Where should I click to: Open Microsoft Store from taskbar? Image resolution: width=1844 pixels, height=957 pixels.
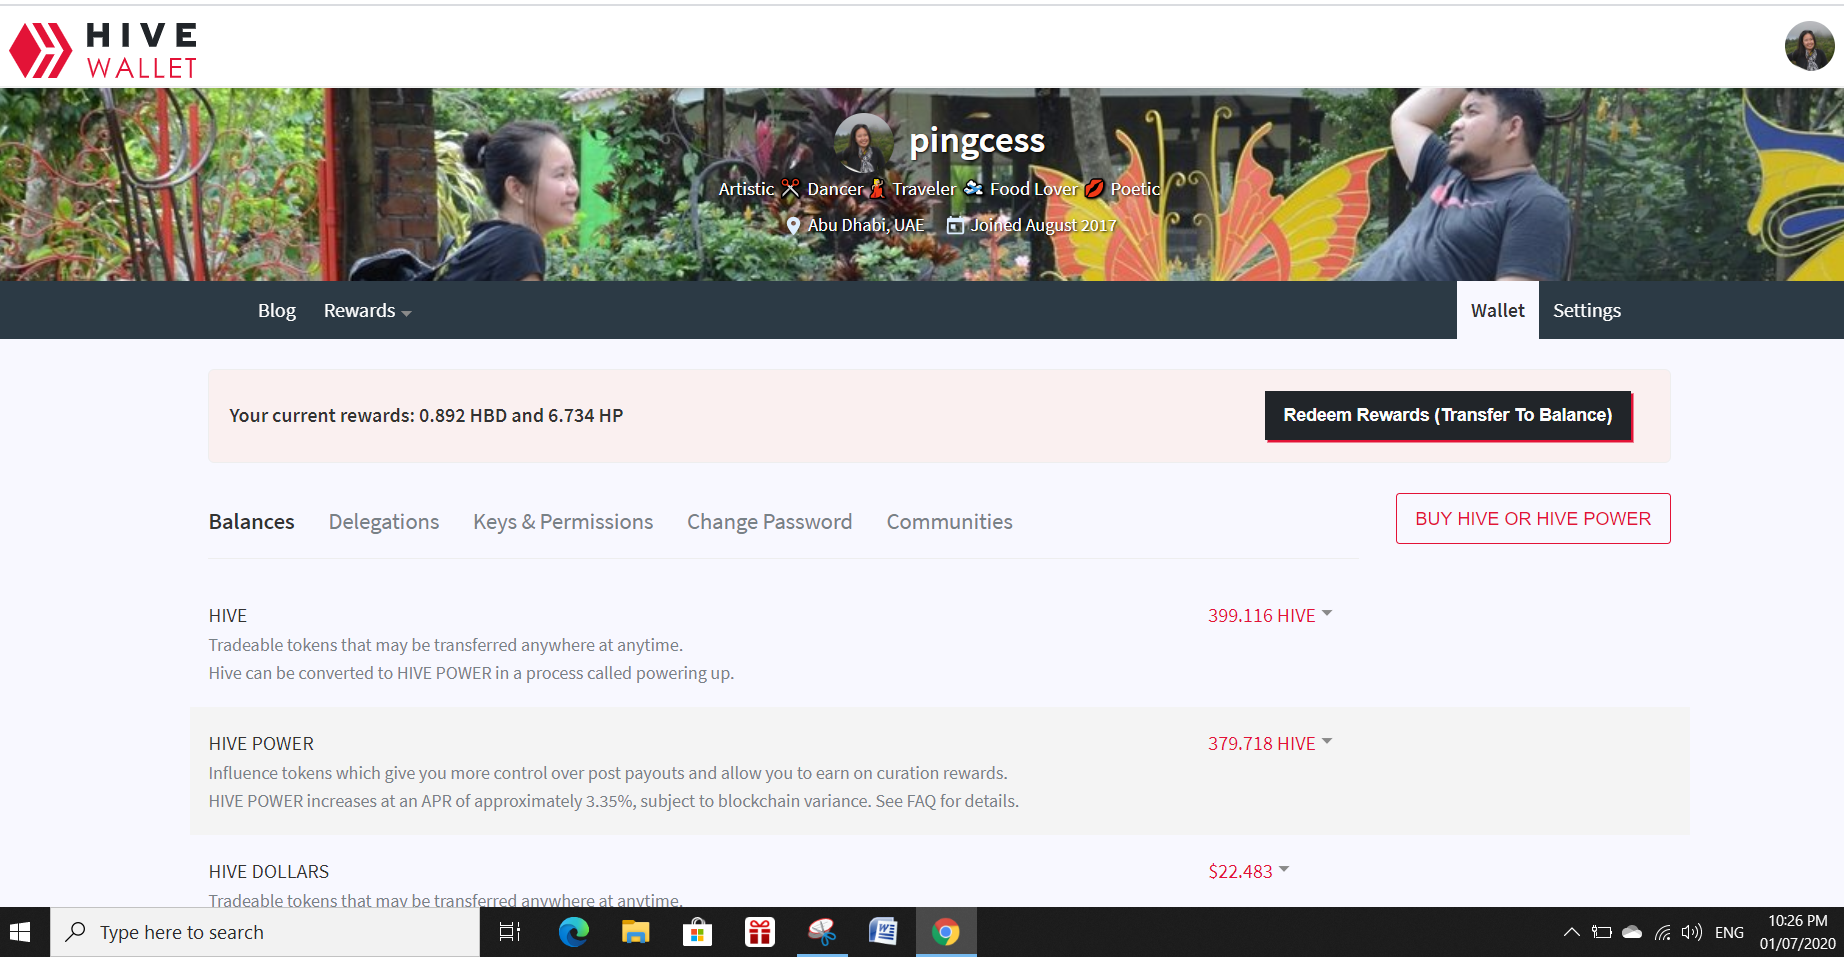(x=697, y=932)
